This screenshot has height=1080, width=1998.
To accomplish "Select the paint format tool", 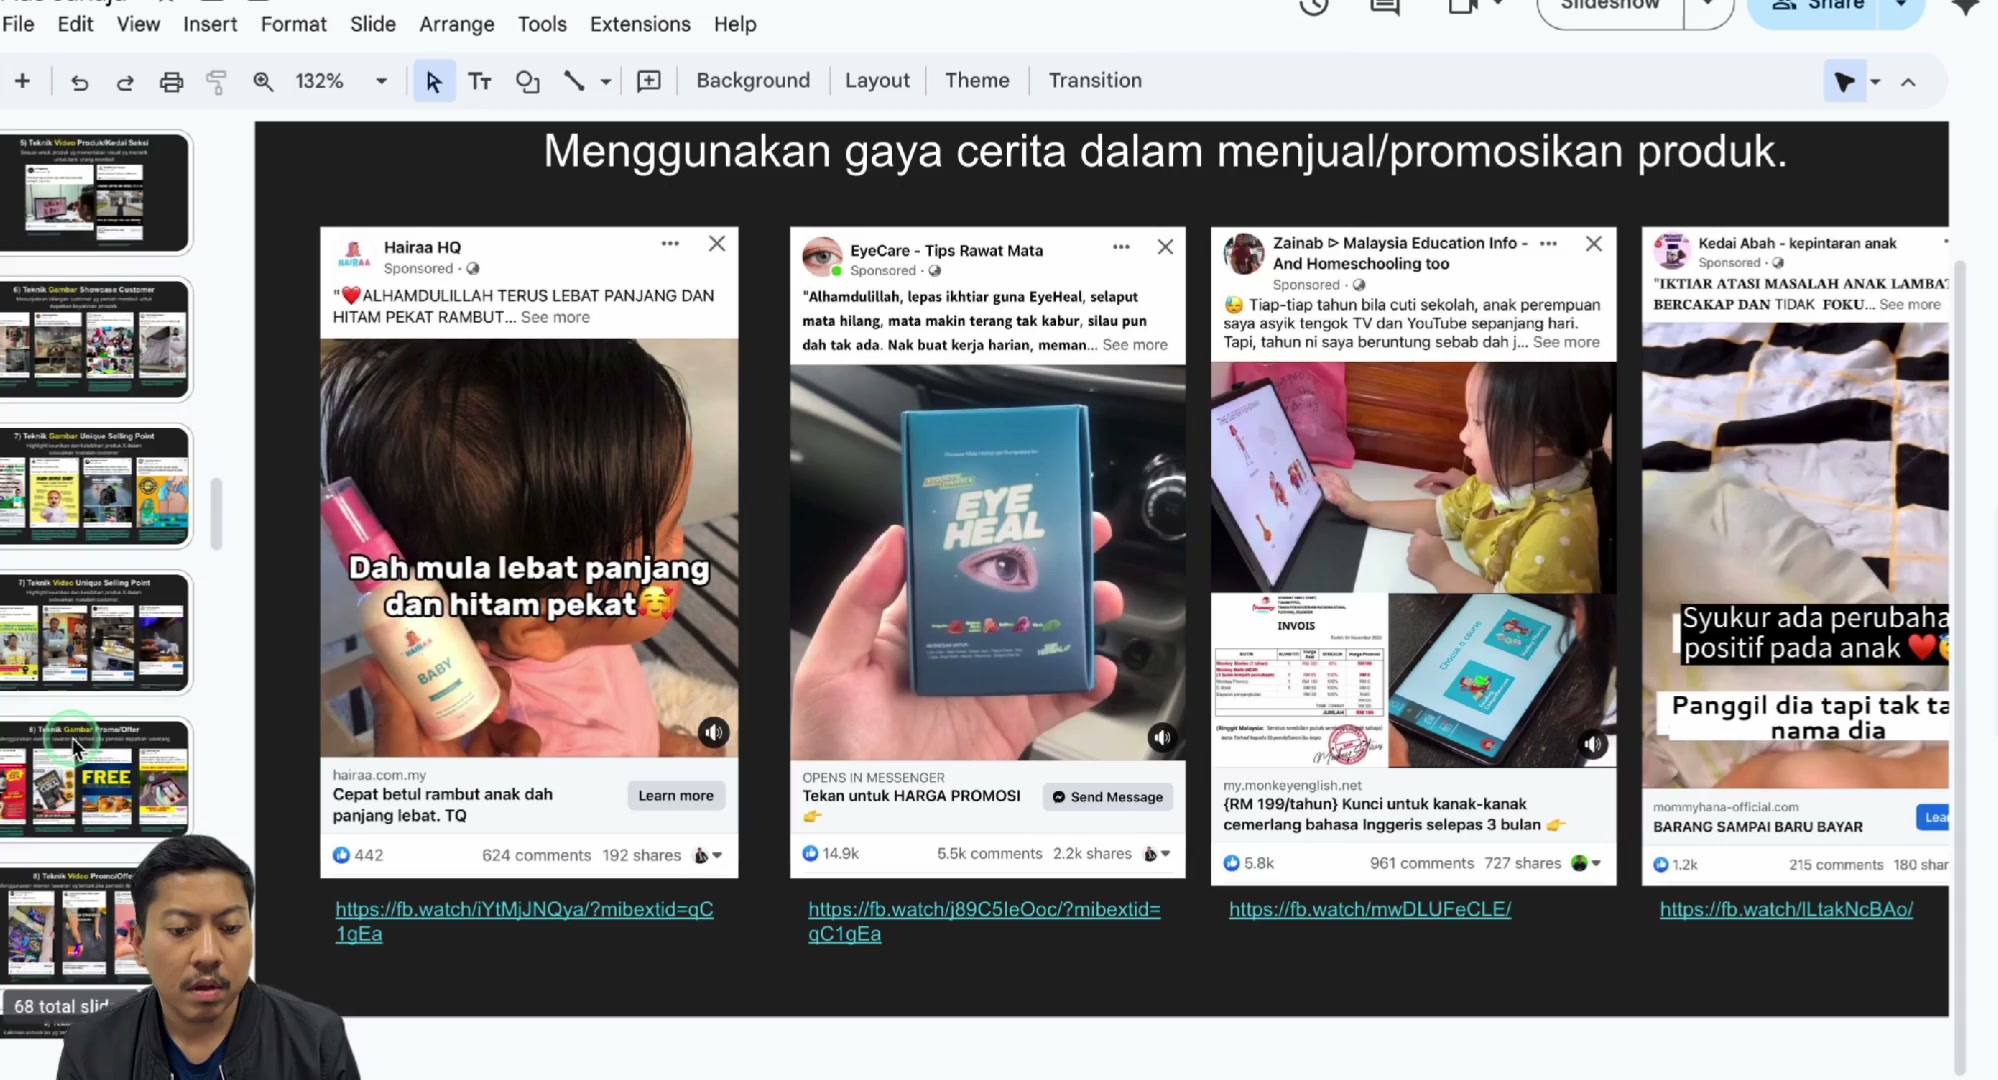I will 216,82.
